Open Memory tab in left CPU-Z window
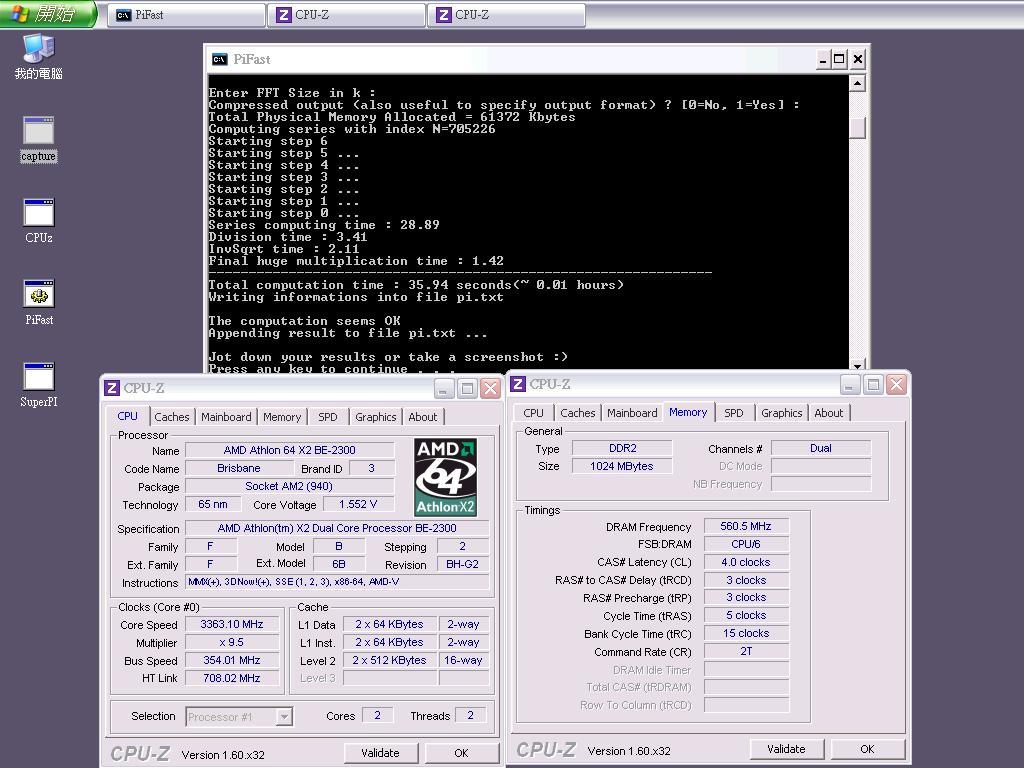 tap(282, 417)
